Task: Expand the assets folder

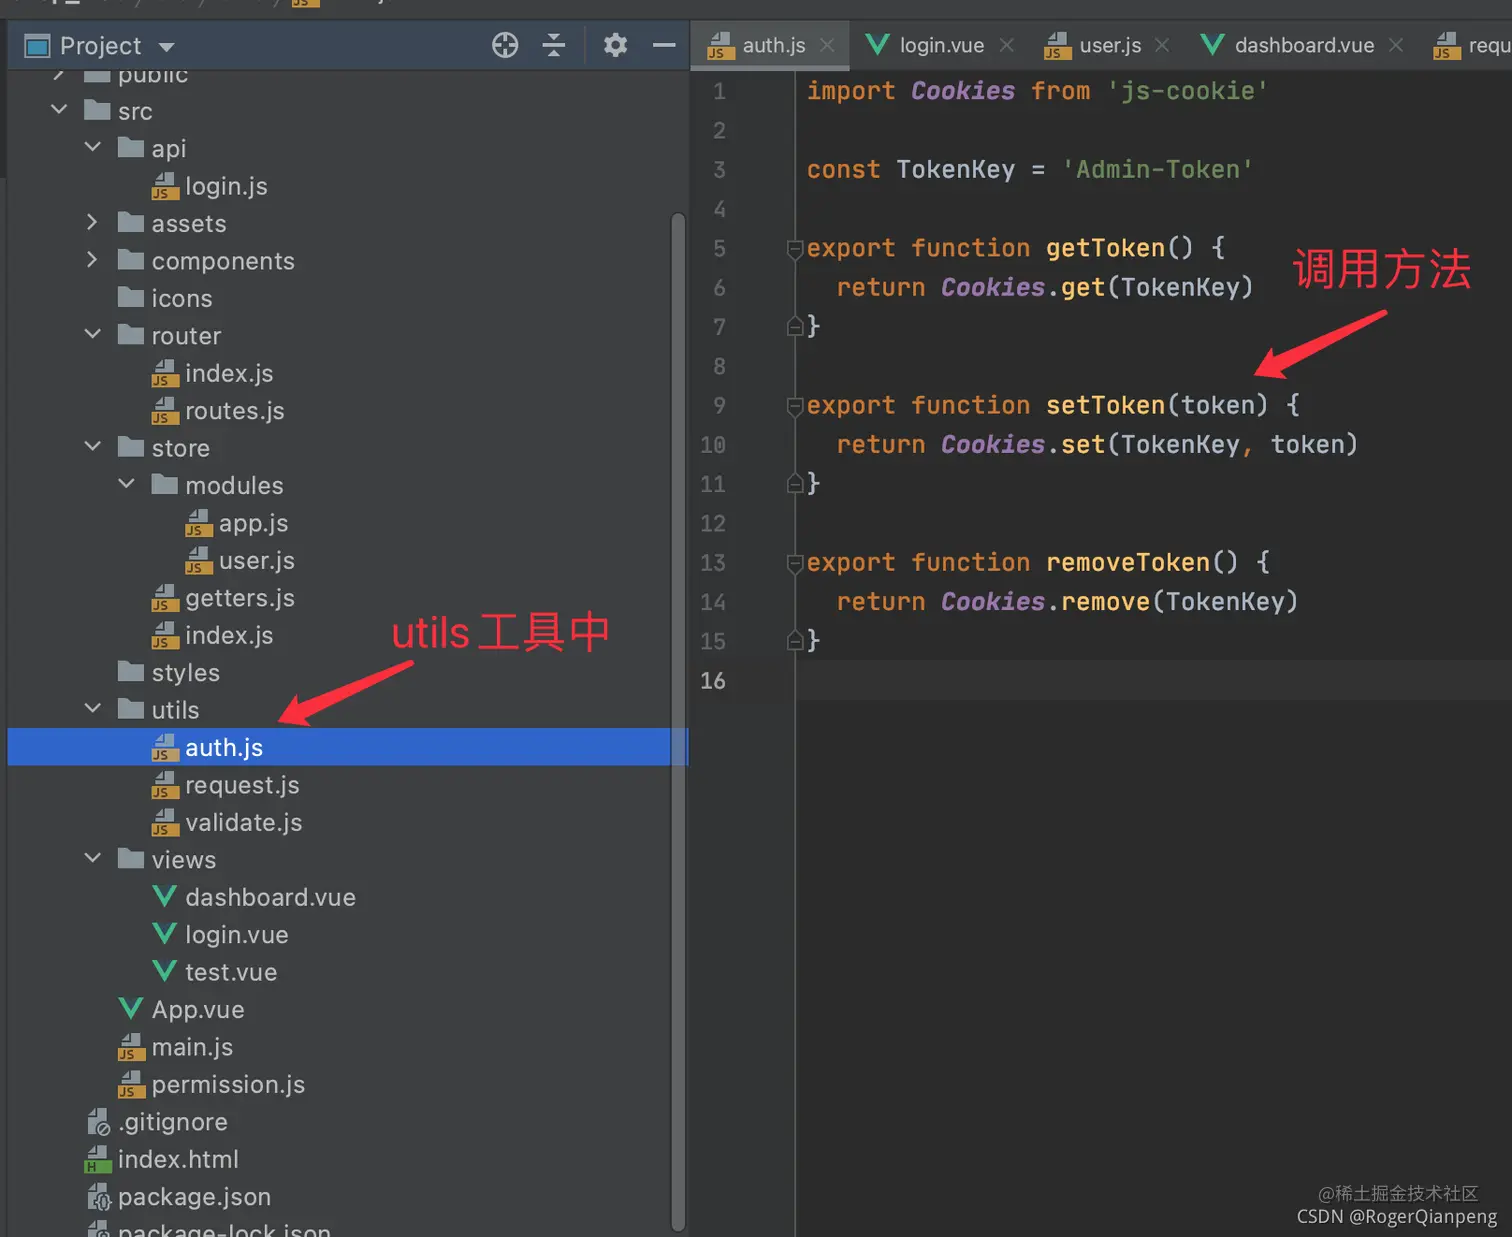Action: point(93,222)
